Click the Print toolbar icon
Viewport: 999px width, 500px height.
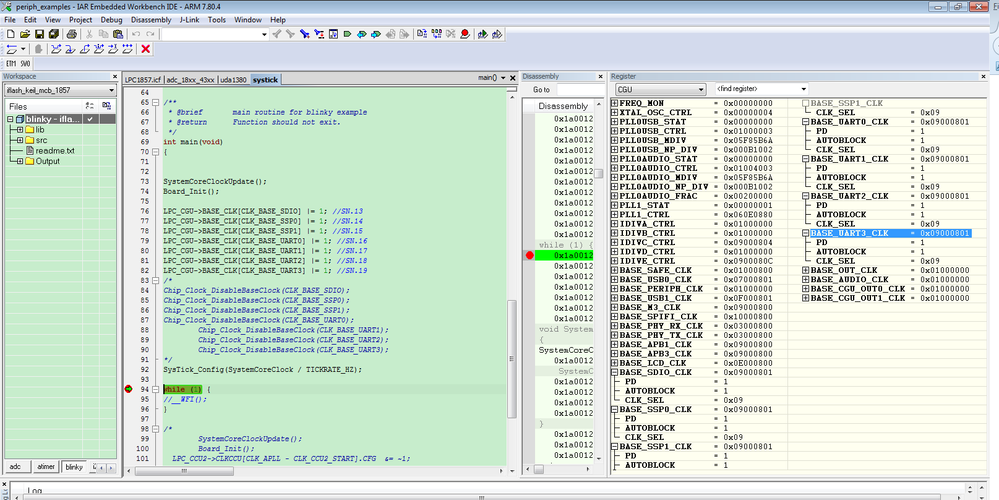[71, 34]
